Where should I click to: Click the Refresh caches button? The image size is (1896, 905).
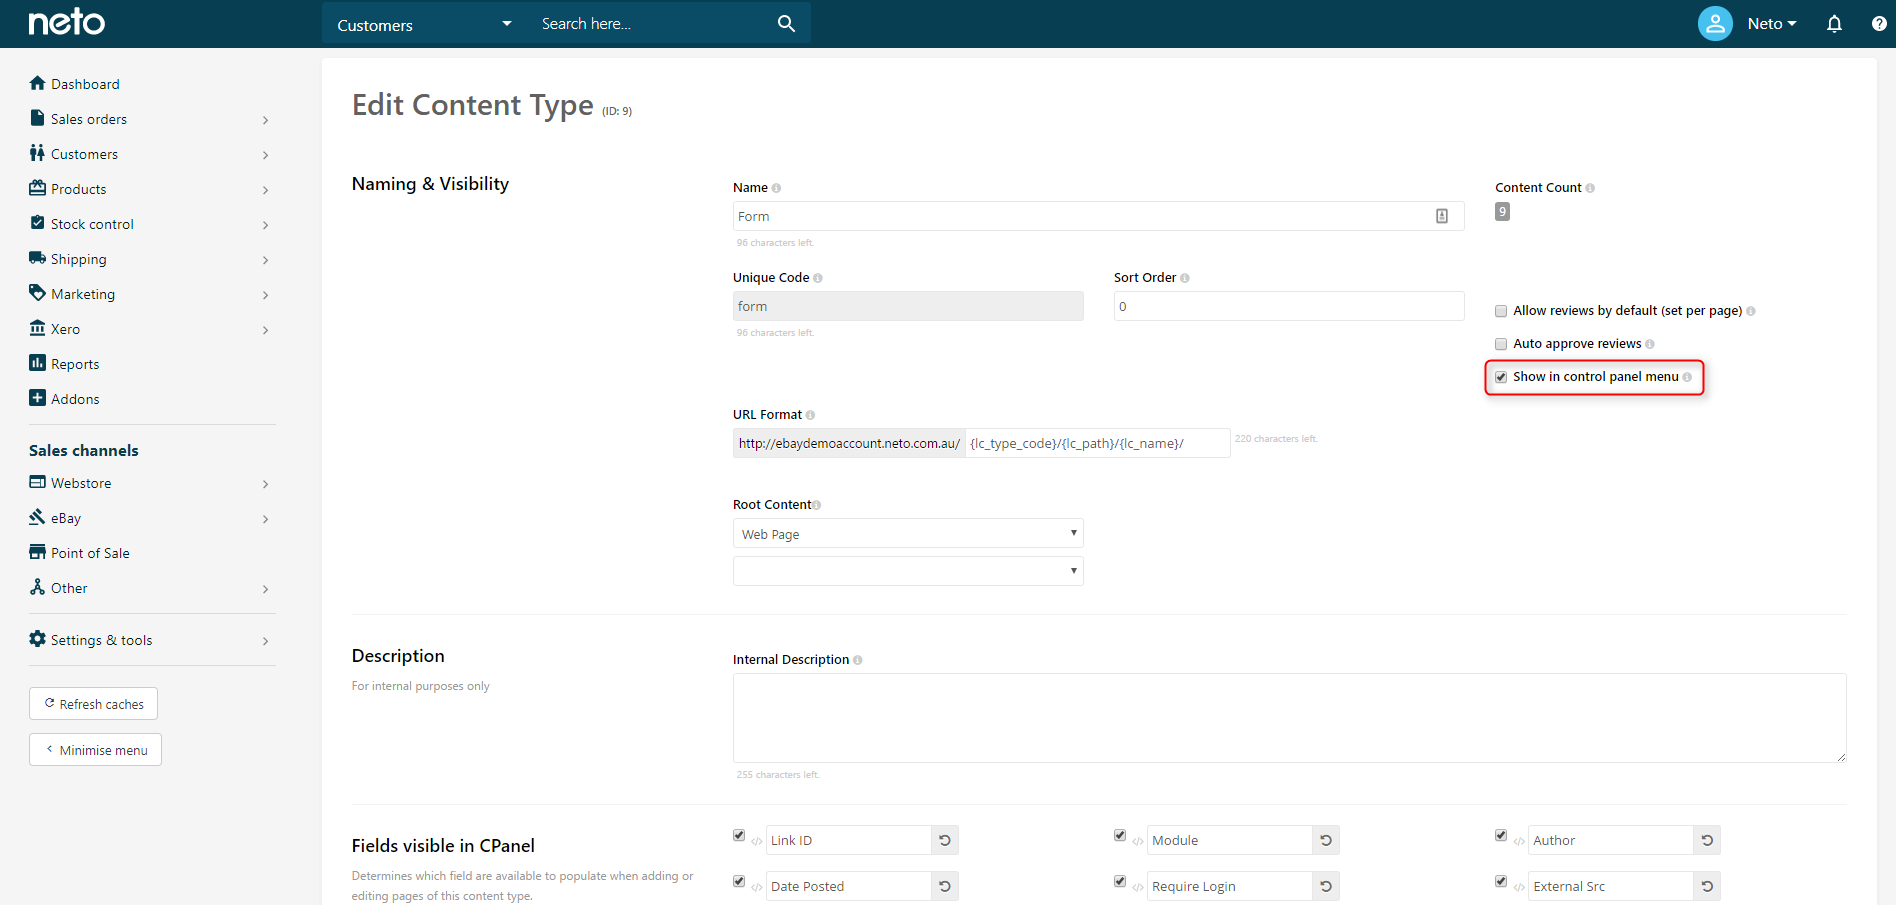click(93, 704)
